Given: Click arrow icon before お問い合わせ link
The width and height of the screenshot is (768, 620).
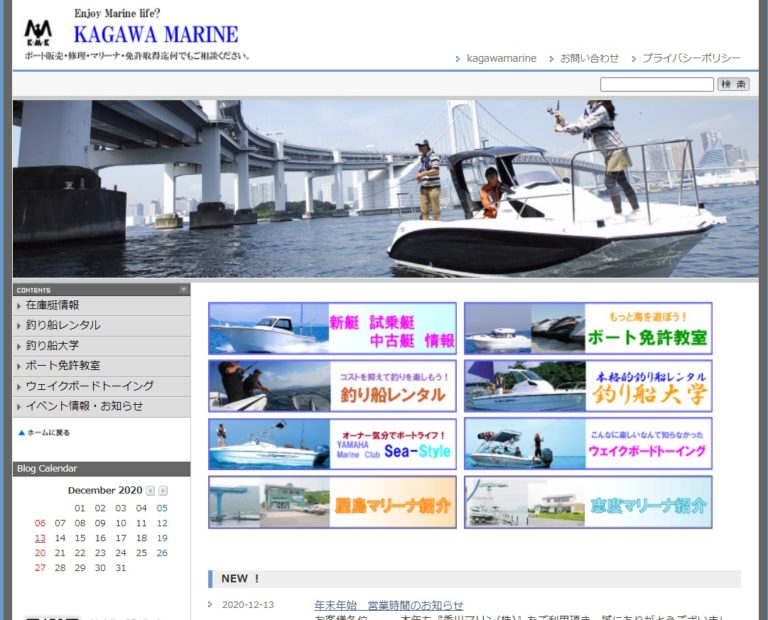Looking at the screenshot, I should click(552, 59).
